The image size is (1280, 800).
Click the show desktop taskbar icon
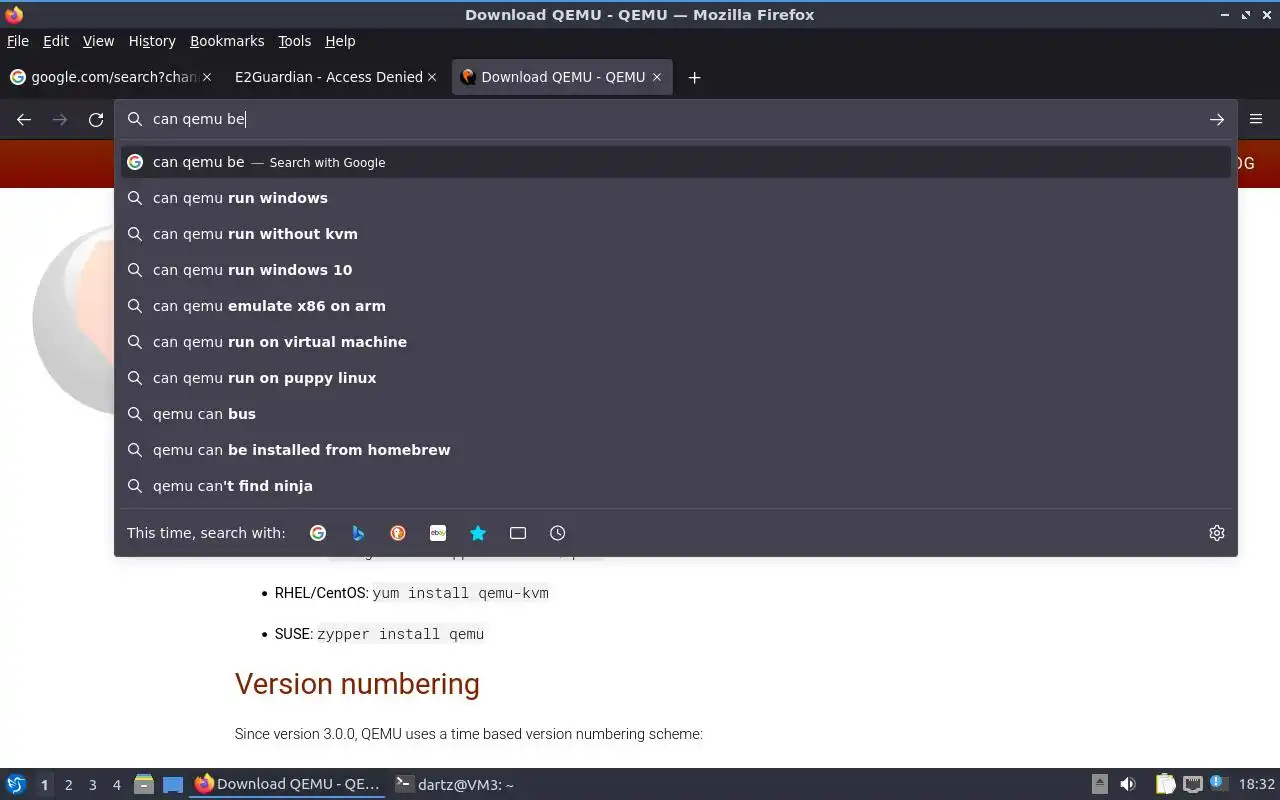click(173, 784)
